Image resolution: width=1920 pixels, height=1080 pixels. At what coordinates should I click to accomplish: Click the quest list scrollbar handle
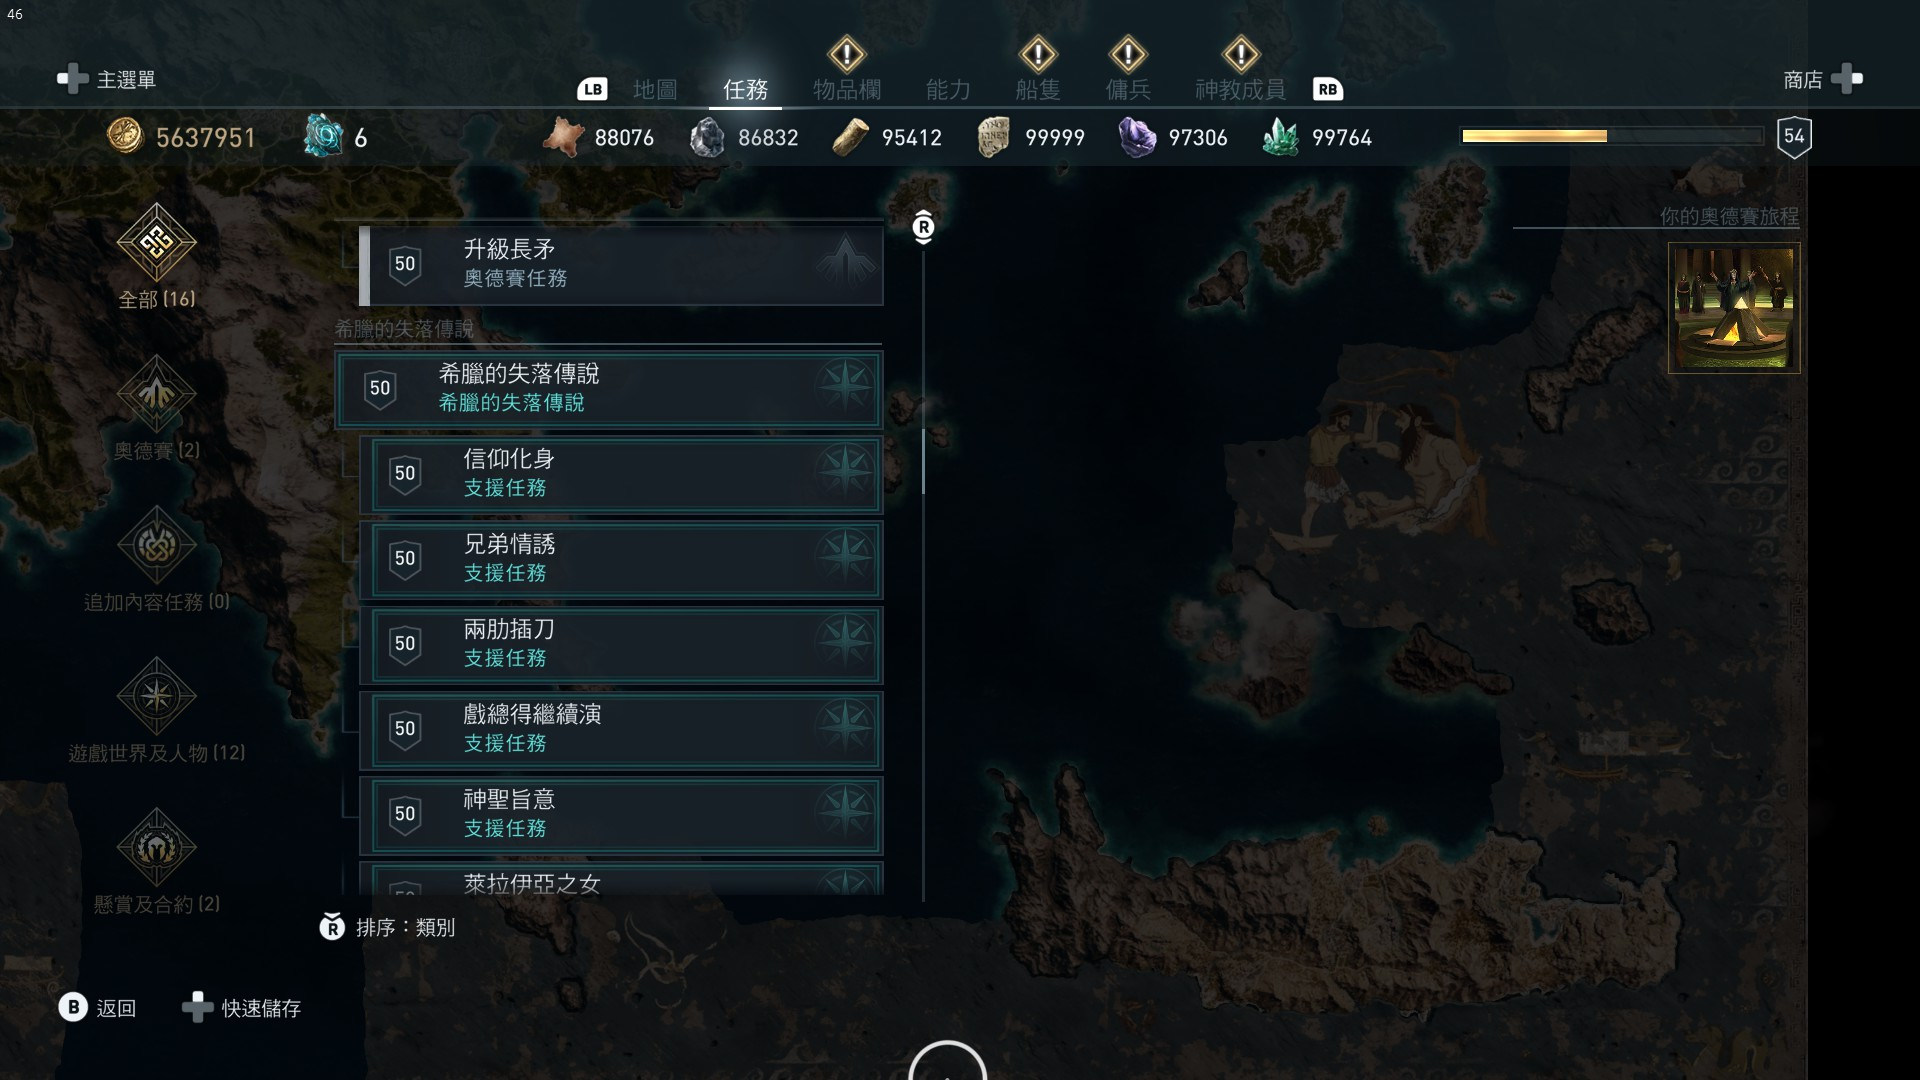point(923,461)
